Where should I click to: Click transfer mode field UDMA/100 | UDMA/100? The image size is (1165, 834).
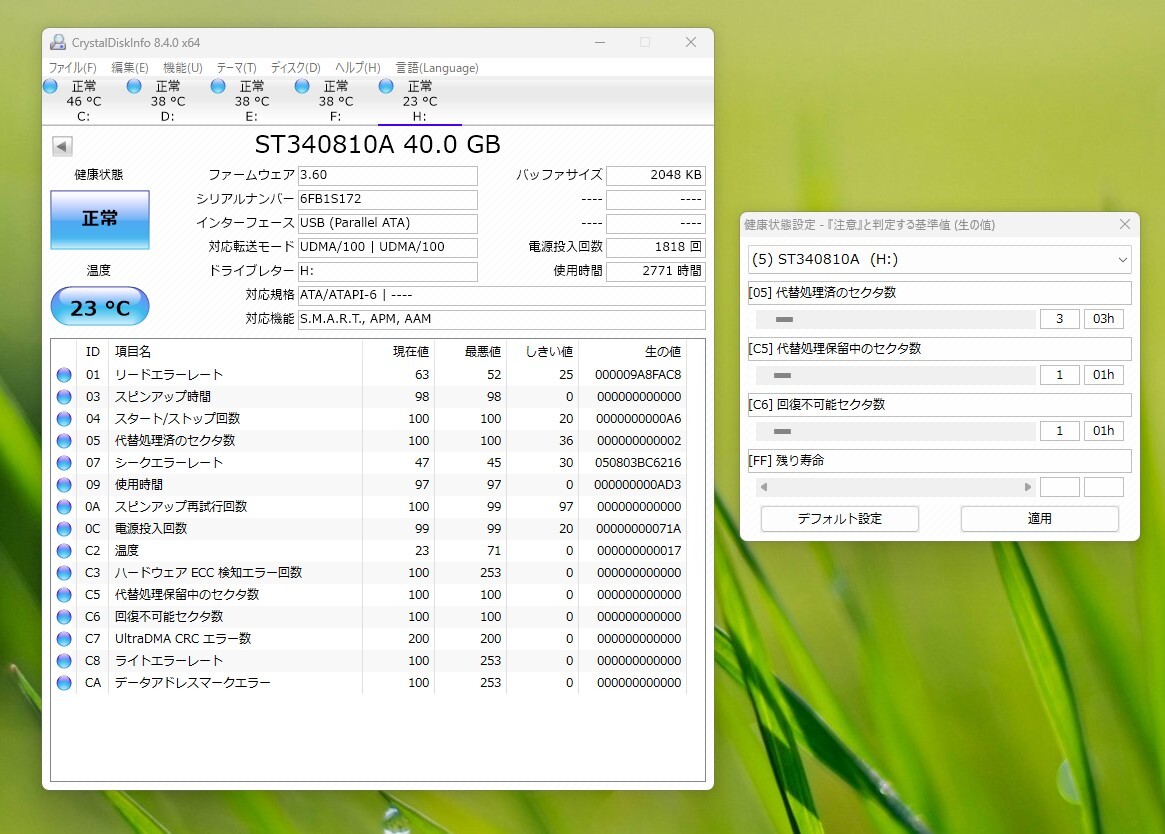pos(388,247)
